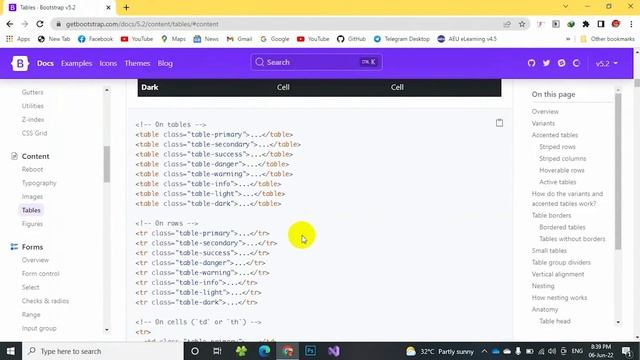The image size is (640, 360).
Task: Open the Themes nav item
Action: [x=137, y=63]
